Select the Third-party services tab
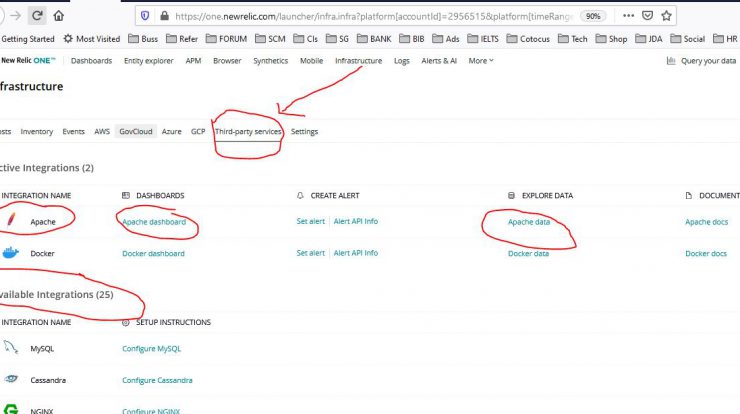Image resolution: width=740 pixels, height=414 pixels. coord(248,131)
